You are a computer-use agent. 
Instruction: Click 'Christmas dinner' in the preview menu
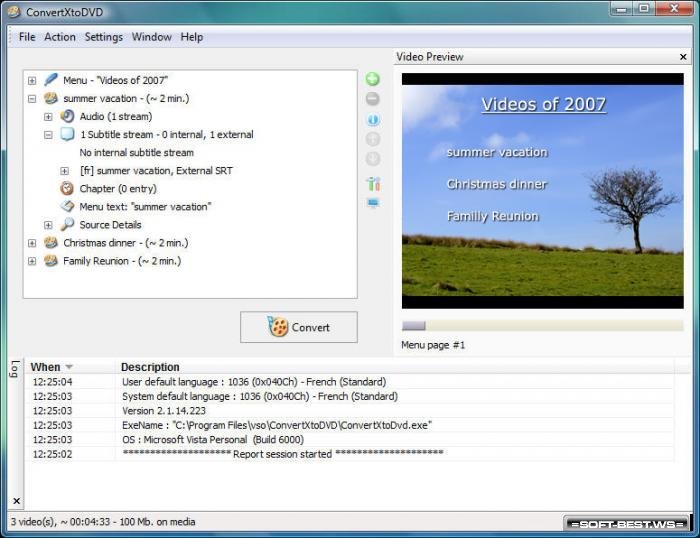[x=496, y=184]
